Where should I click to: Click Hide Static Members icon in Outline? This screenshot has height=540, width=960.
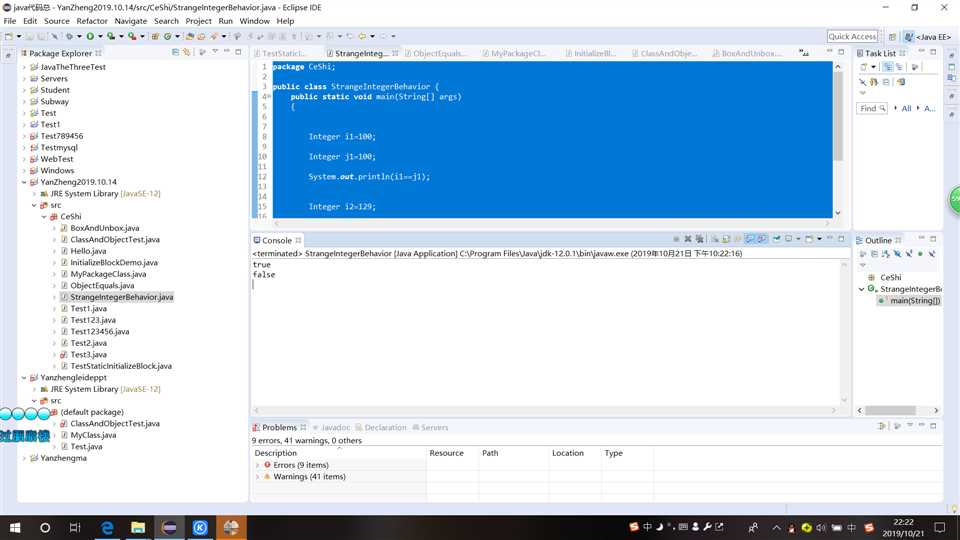[909, 253]
